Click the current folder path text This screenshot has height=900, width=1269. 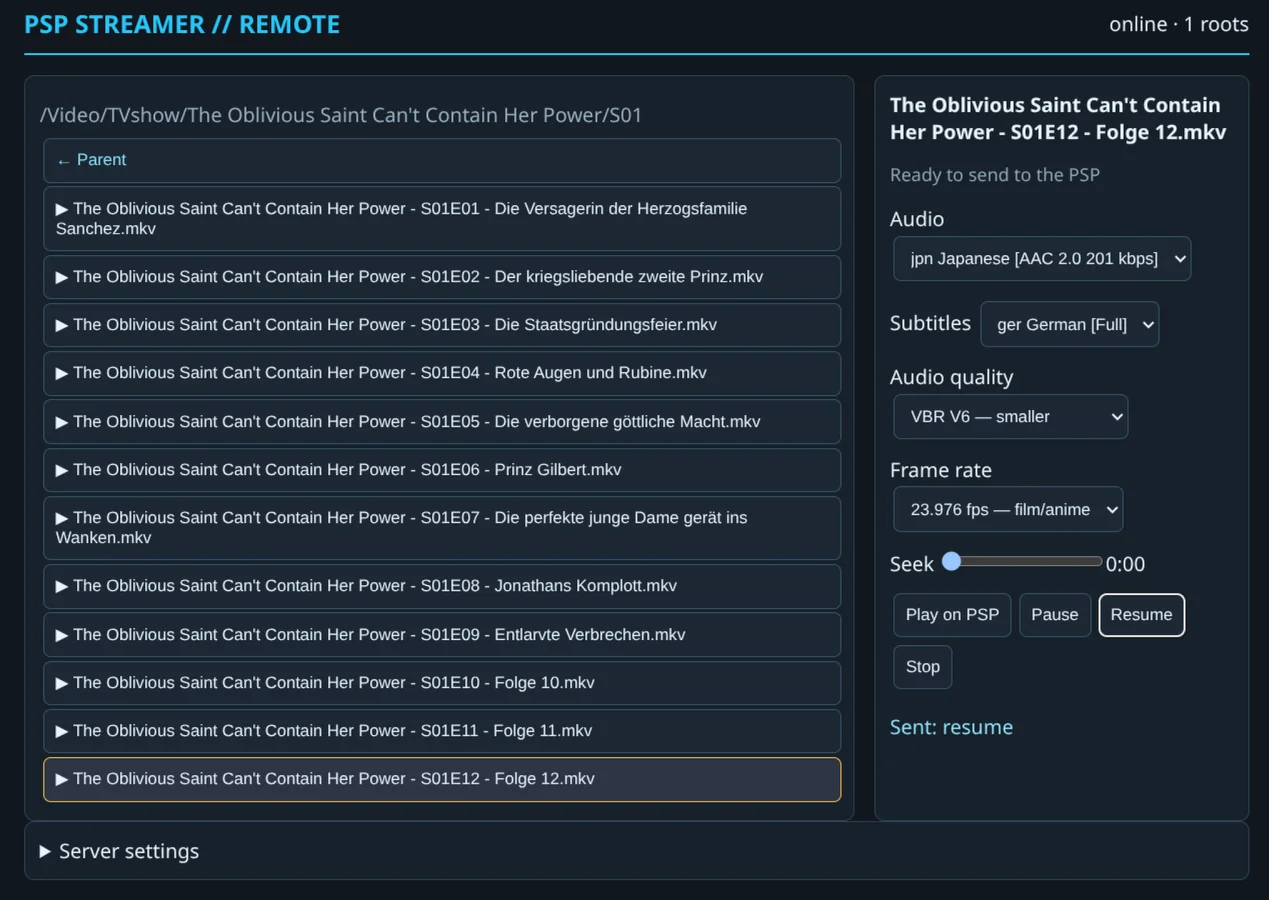click(341, 115)
